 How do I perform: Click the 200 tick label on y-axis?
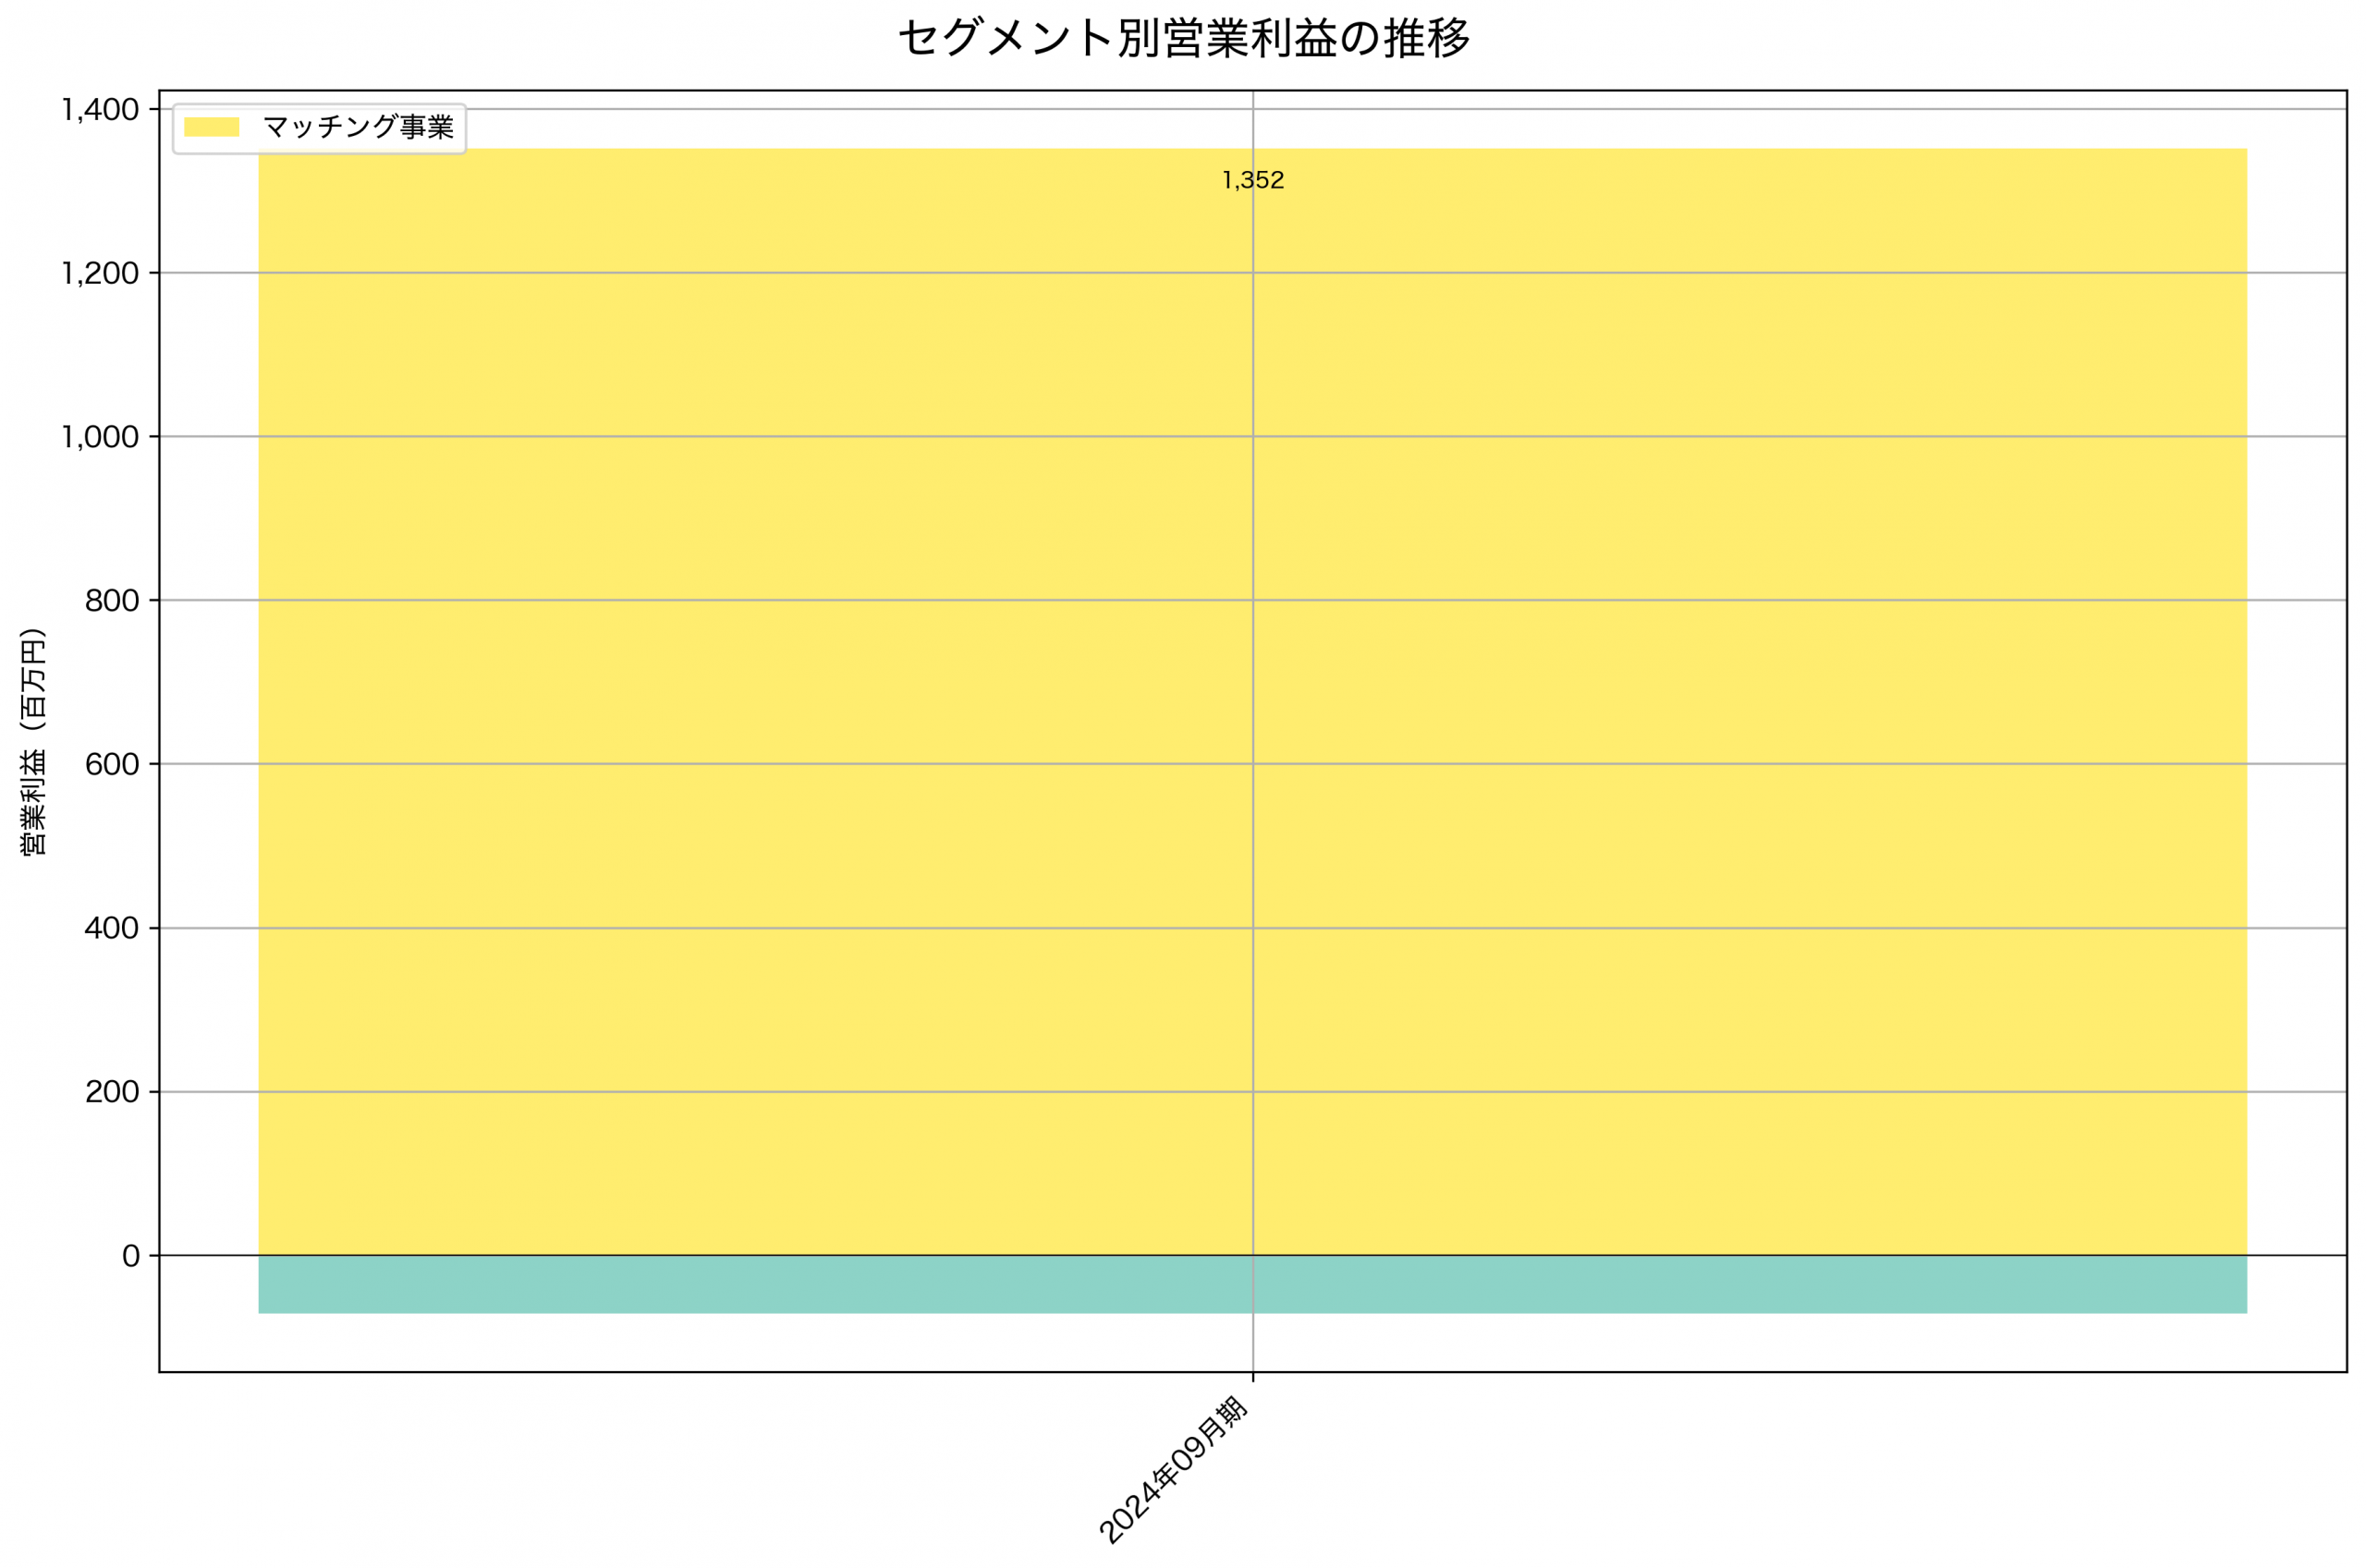[x=113, y=1092]
